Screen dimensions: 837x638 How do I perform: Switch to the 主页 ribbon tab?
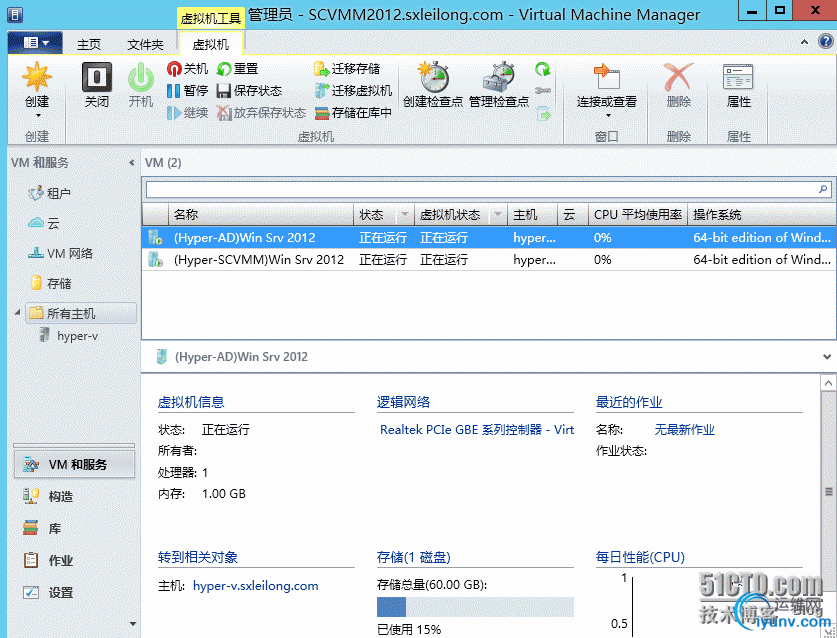(x=89, y=44)
